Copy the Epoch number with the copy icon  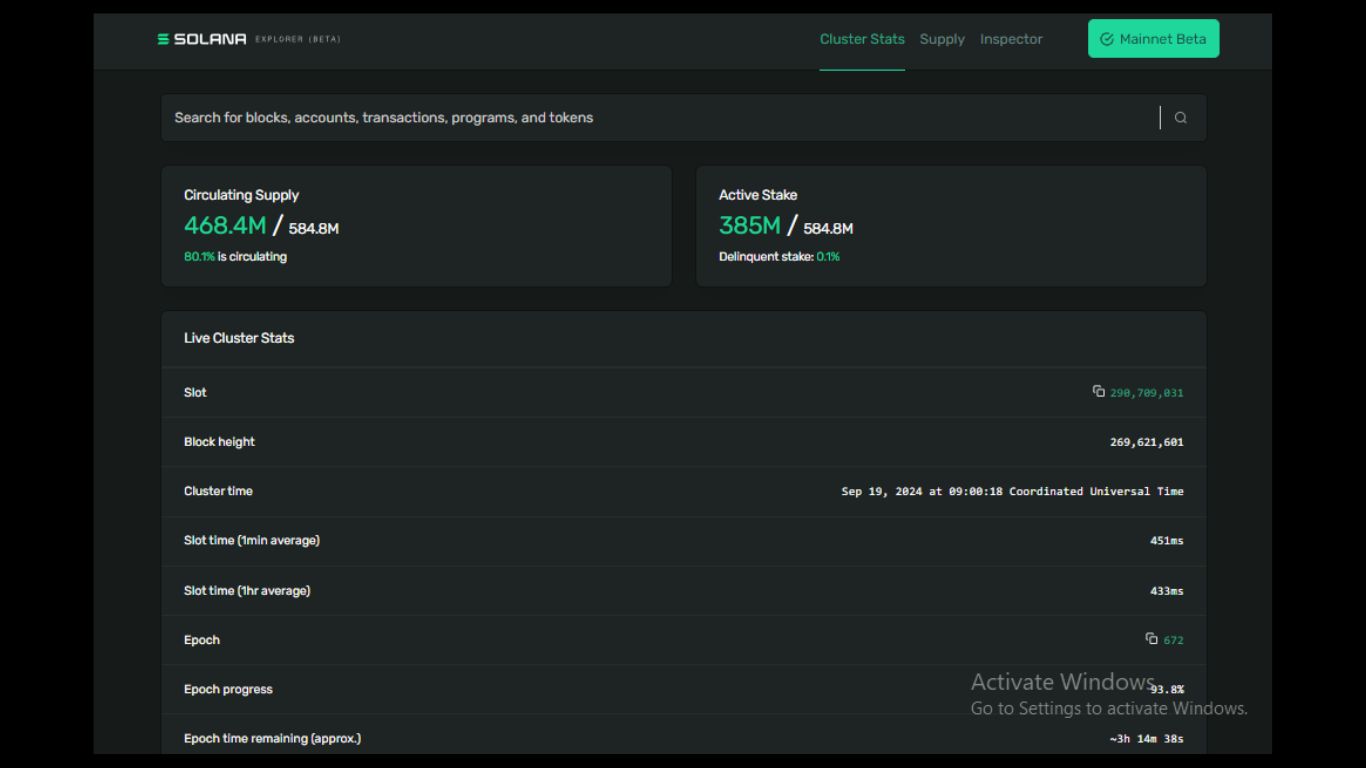pos(1152,638)
